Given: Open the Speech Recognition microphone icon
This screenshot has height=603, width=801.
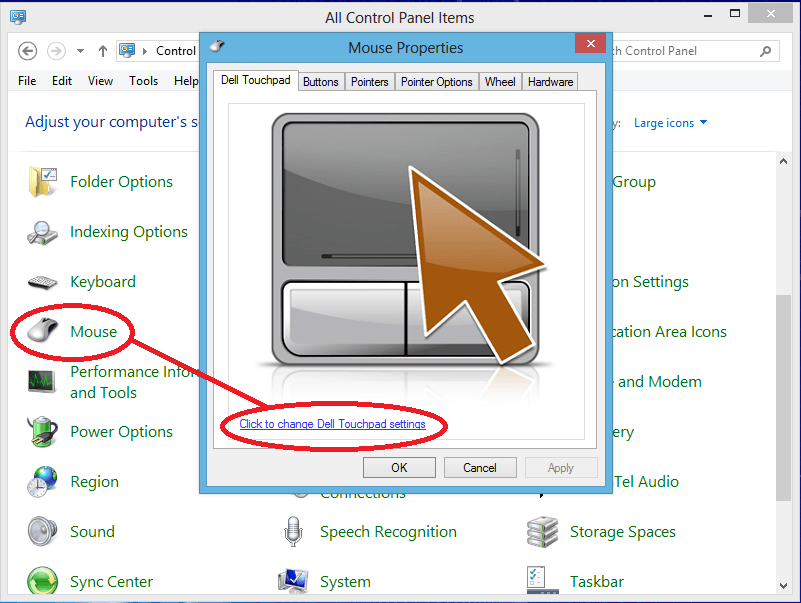Looking at the screenshot, I should pyautogui.click(x=293, y=532).
